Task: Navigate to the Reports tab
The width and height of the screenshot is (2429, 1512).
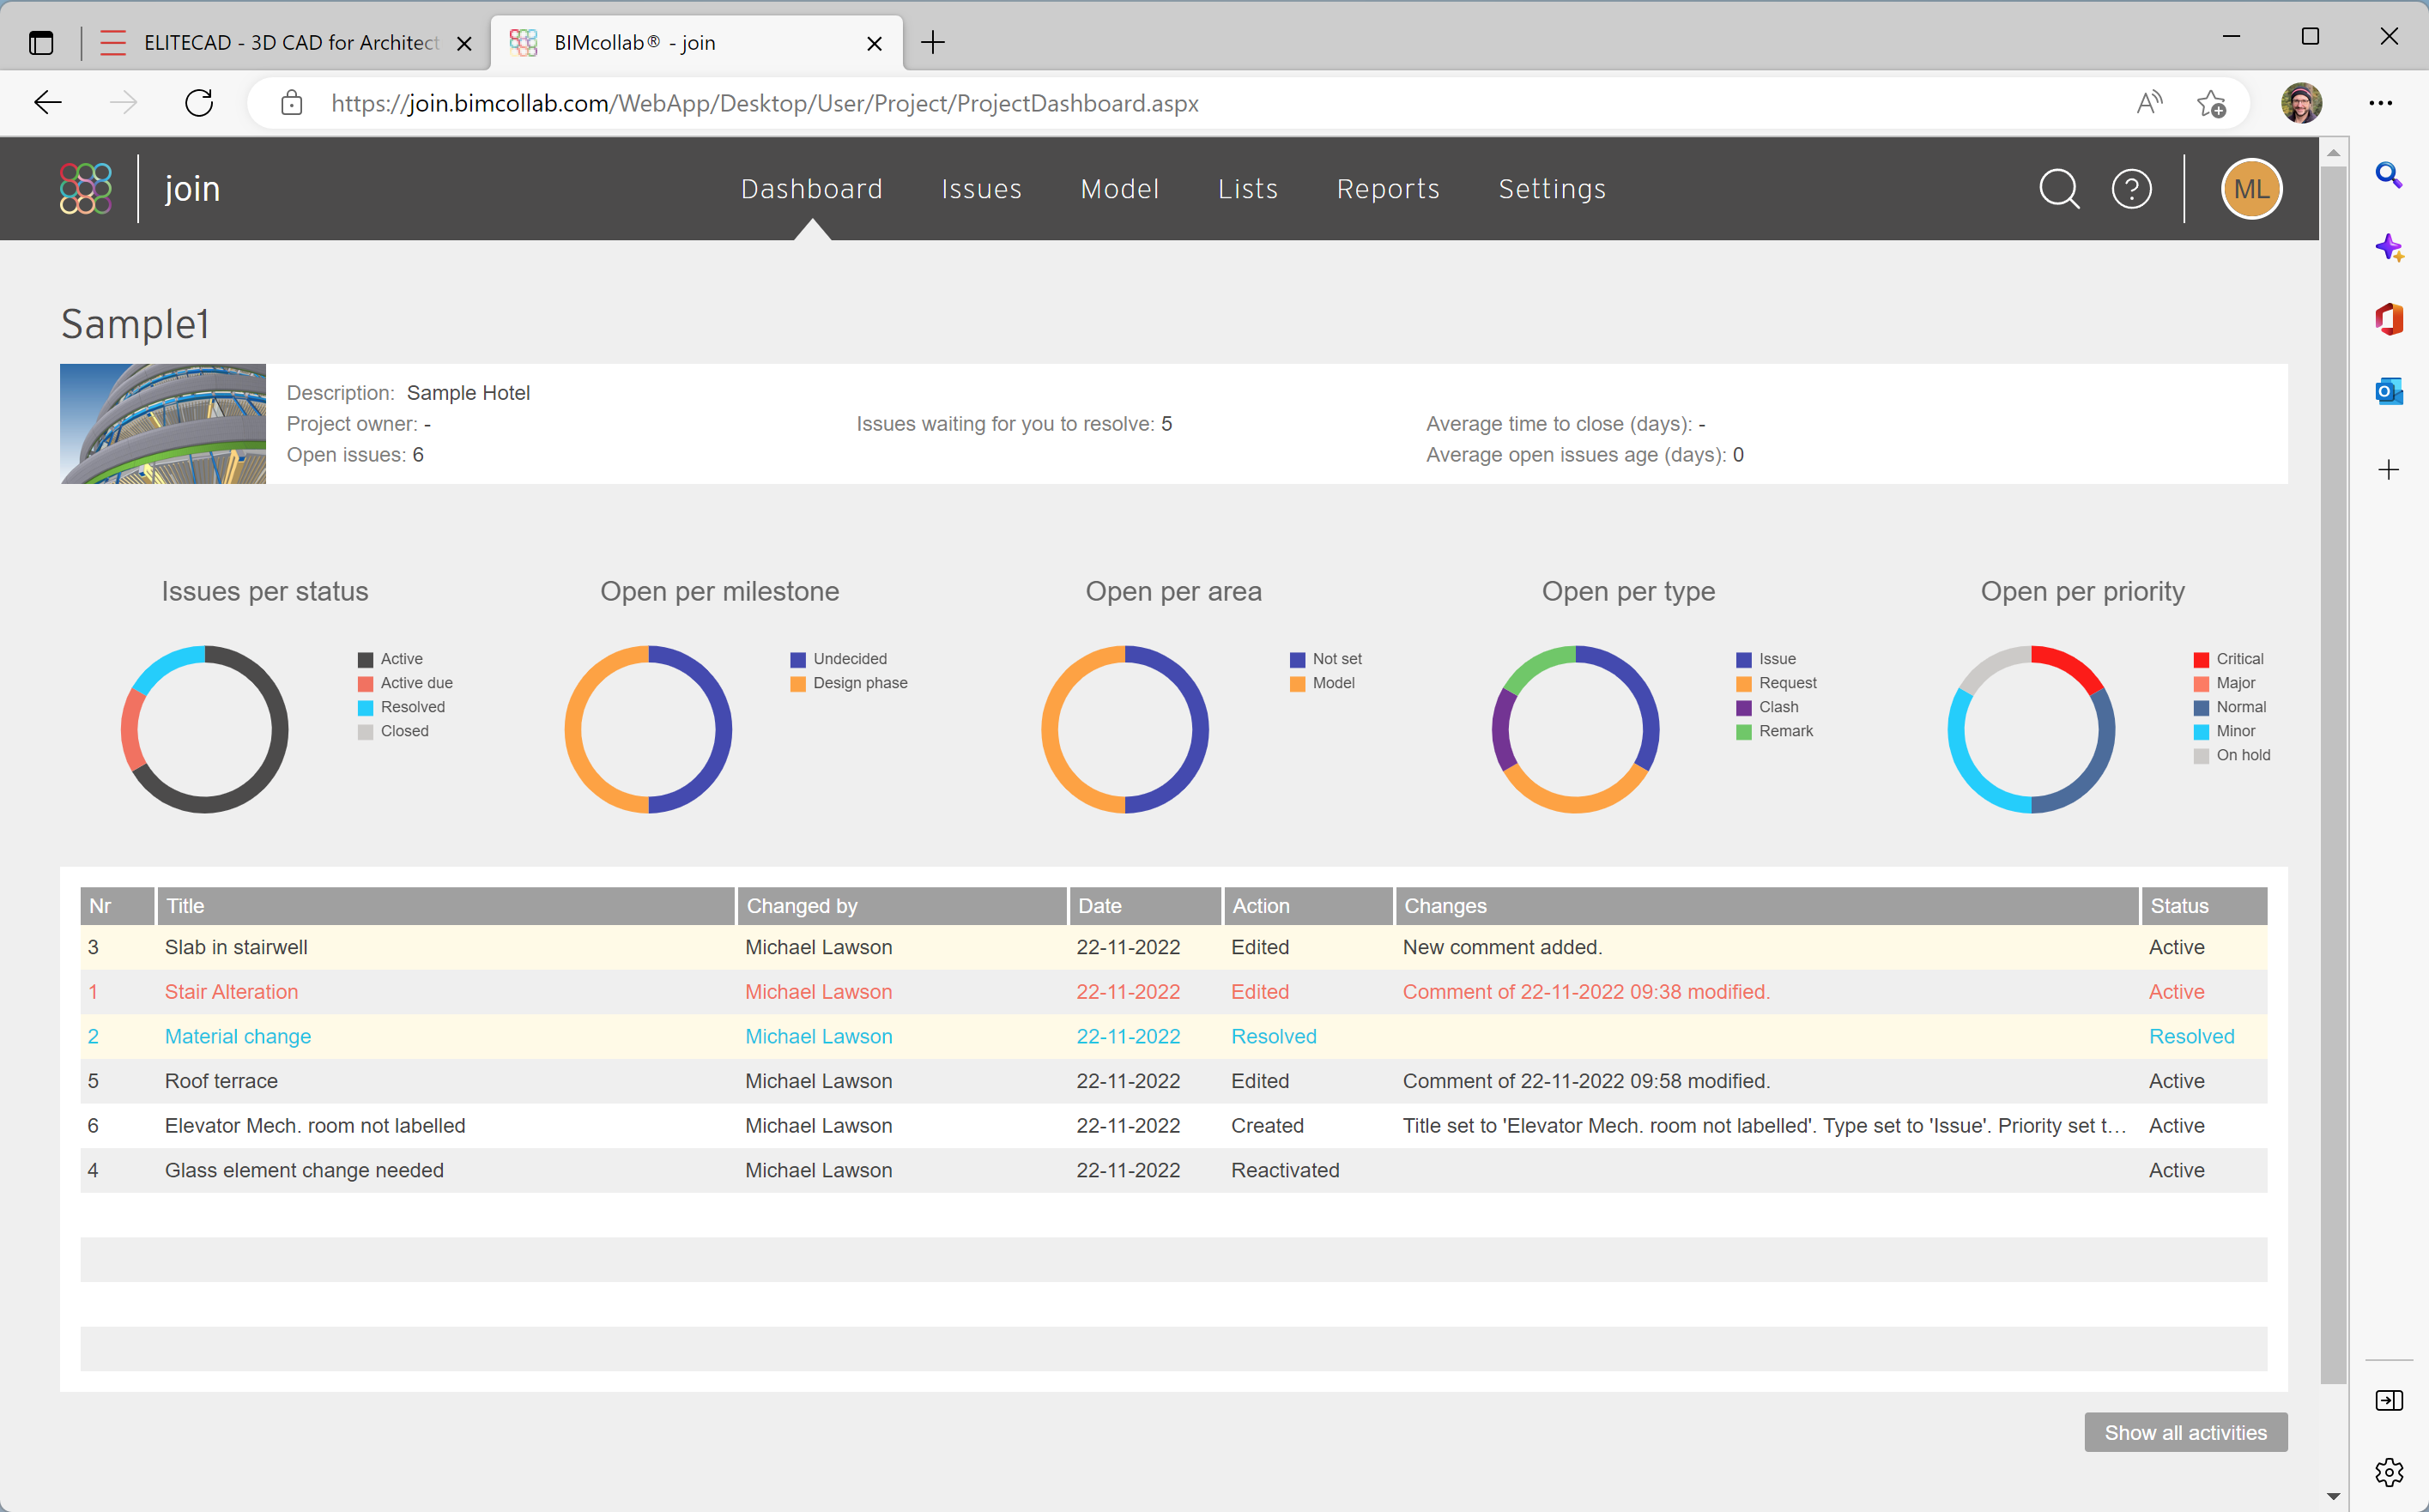Action: click(x=1387, y=188)
